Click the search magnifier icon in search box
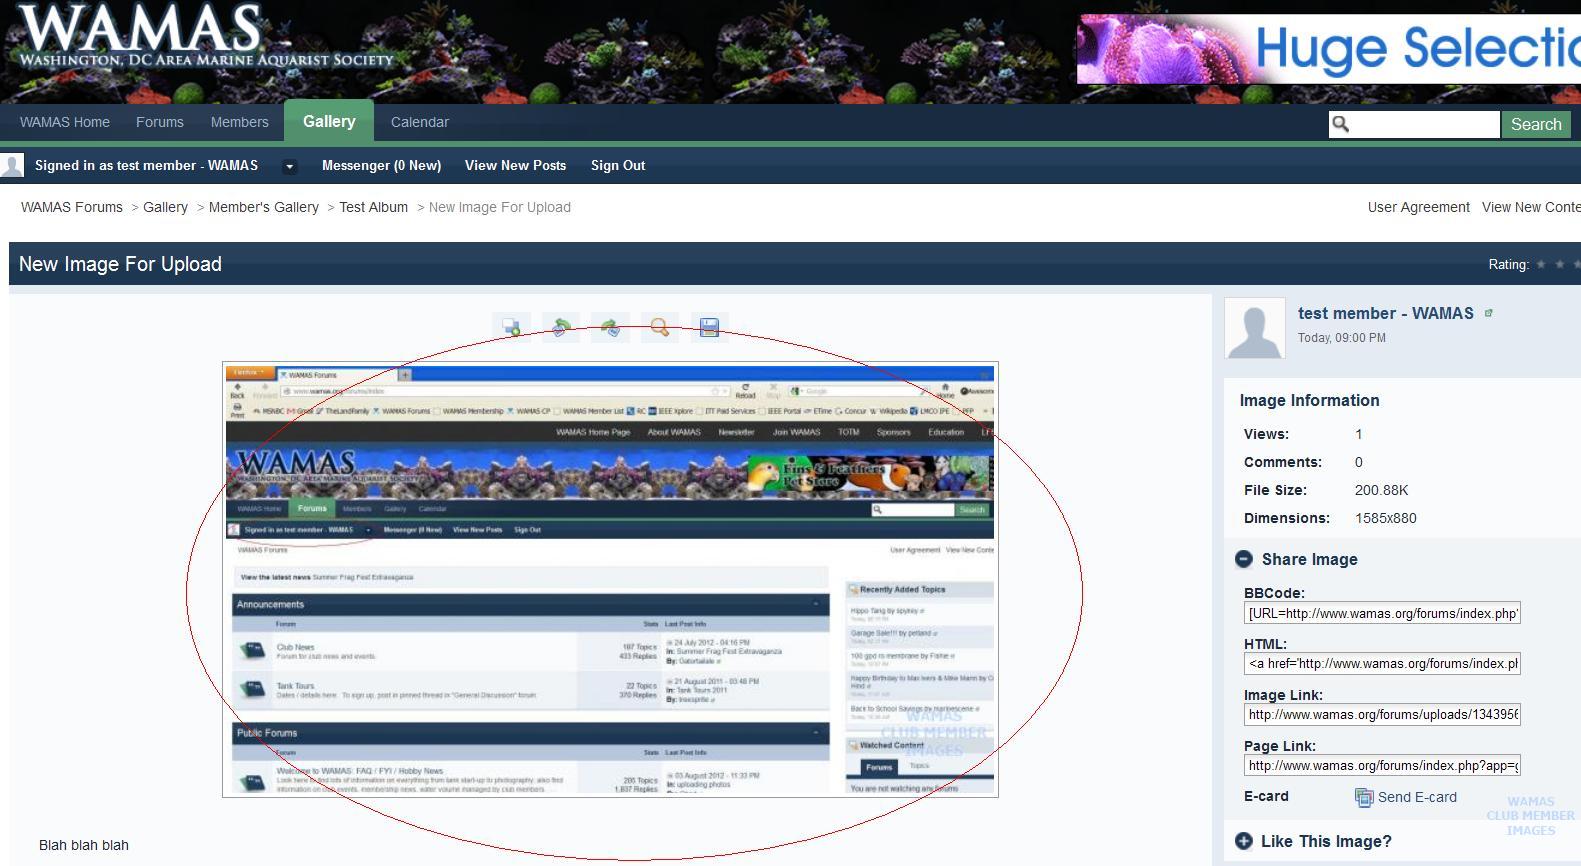1581x866 pixels. pos(1341,124)
